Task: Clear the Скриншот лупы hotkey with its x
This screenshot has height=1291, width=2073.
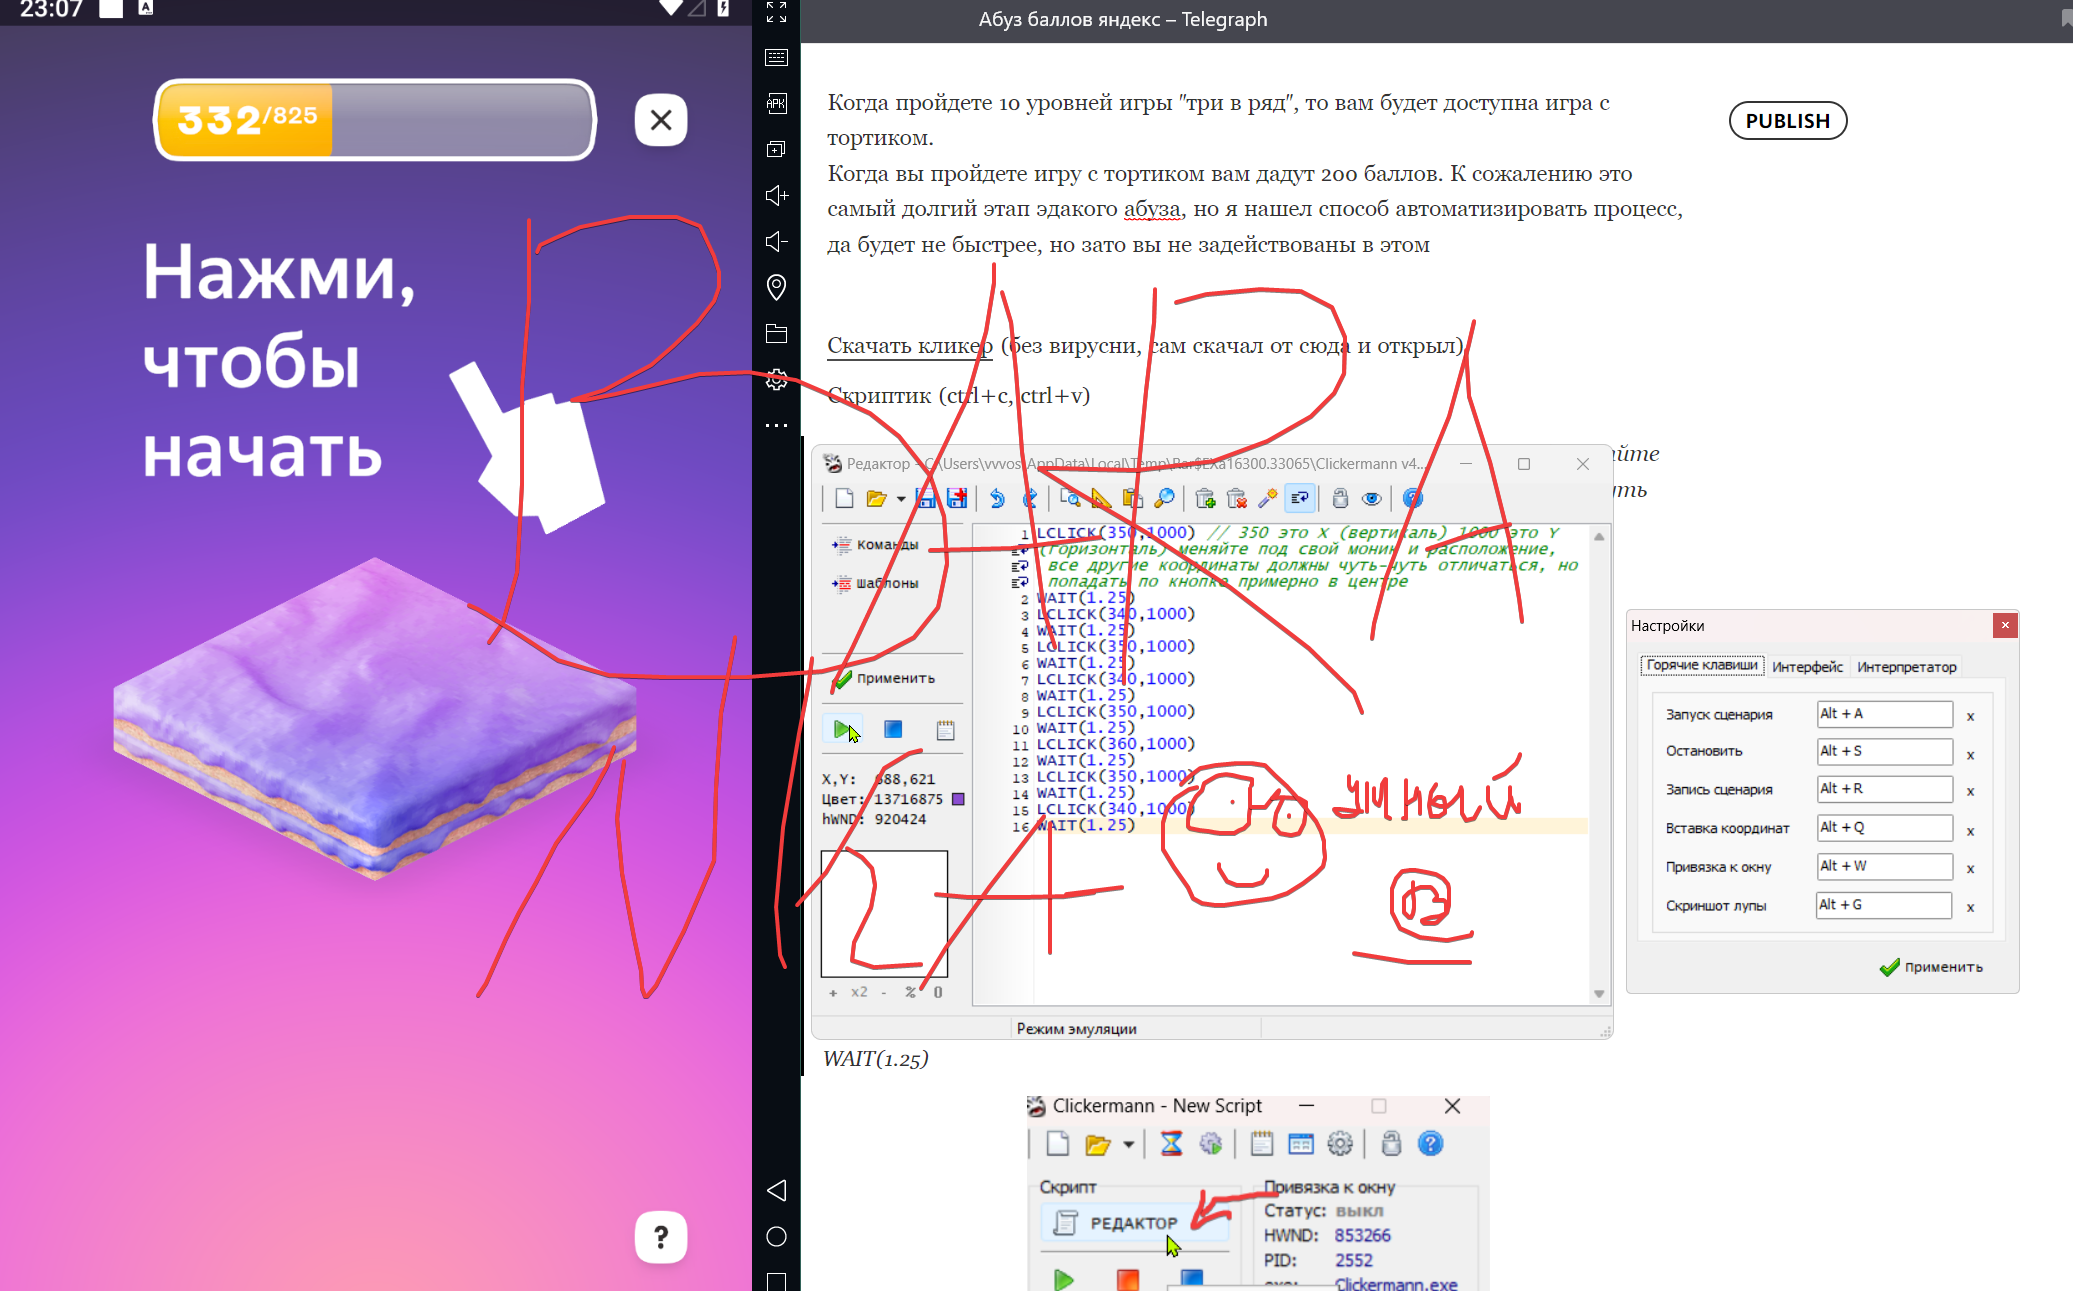Action: click(x=1970, y=907)
